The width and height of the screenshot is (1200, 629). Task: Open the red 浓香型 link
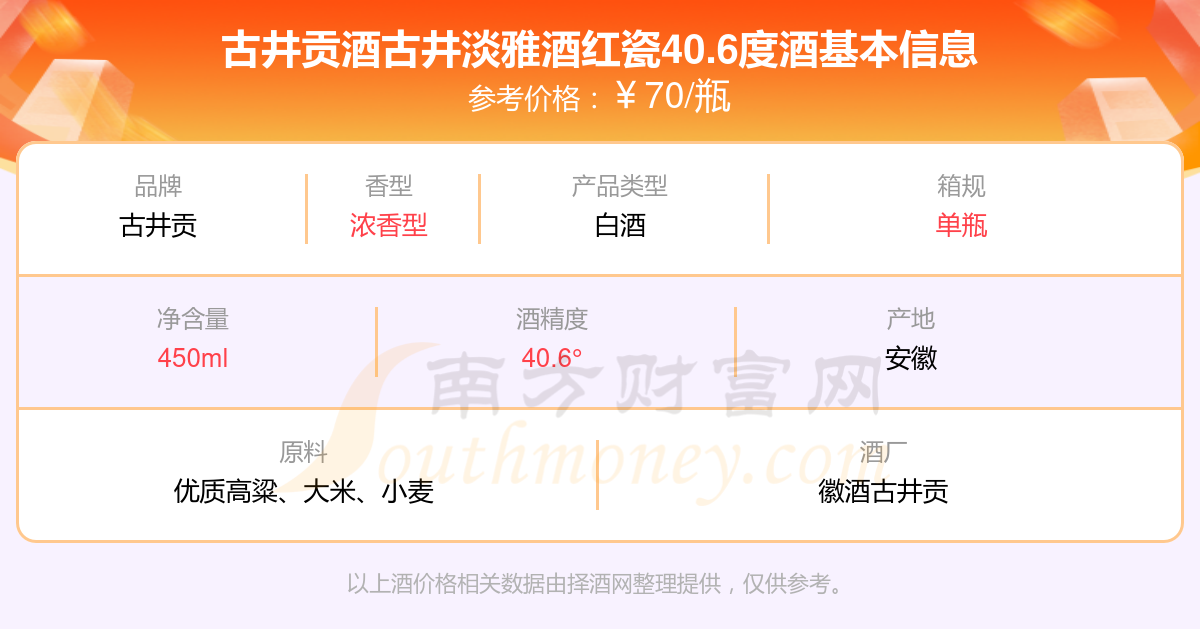coord(389,225)
